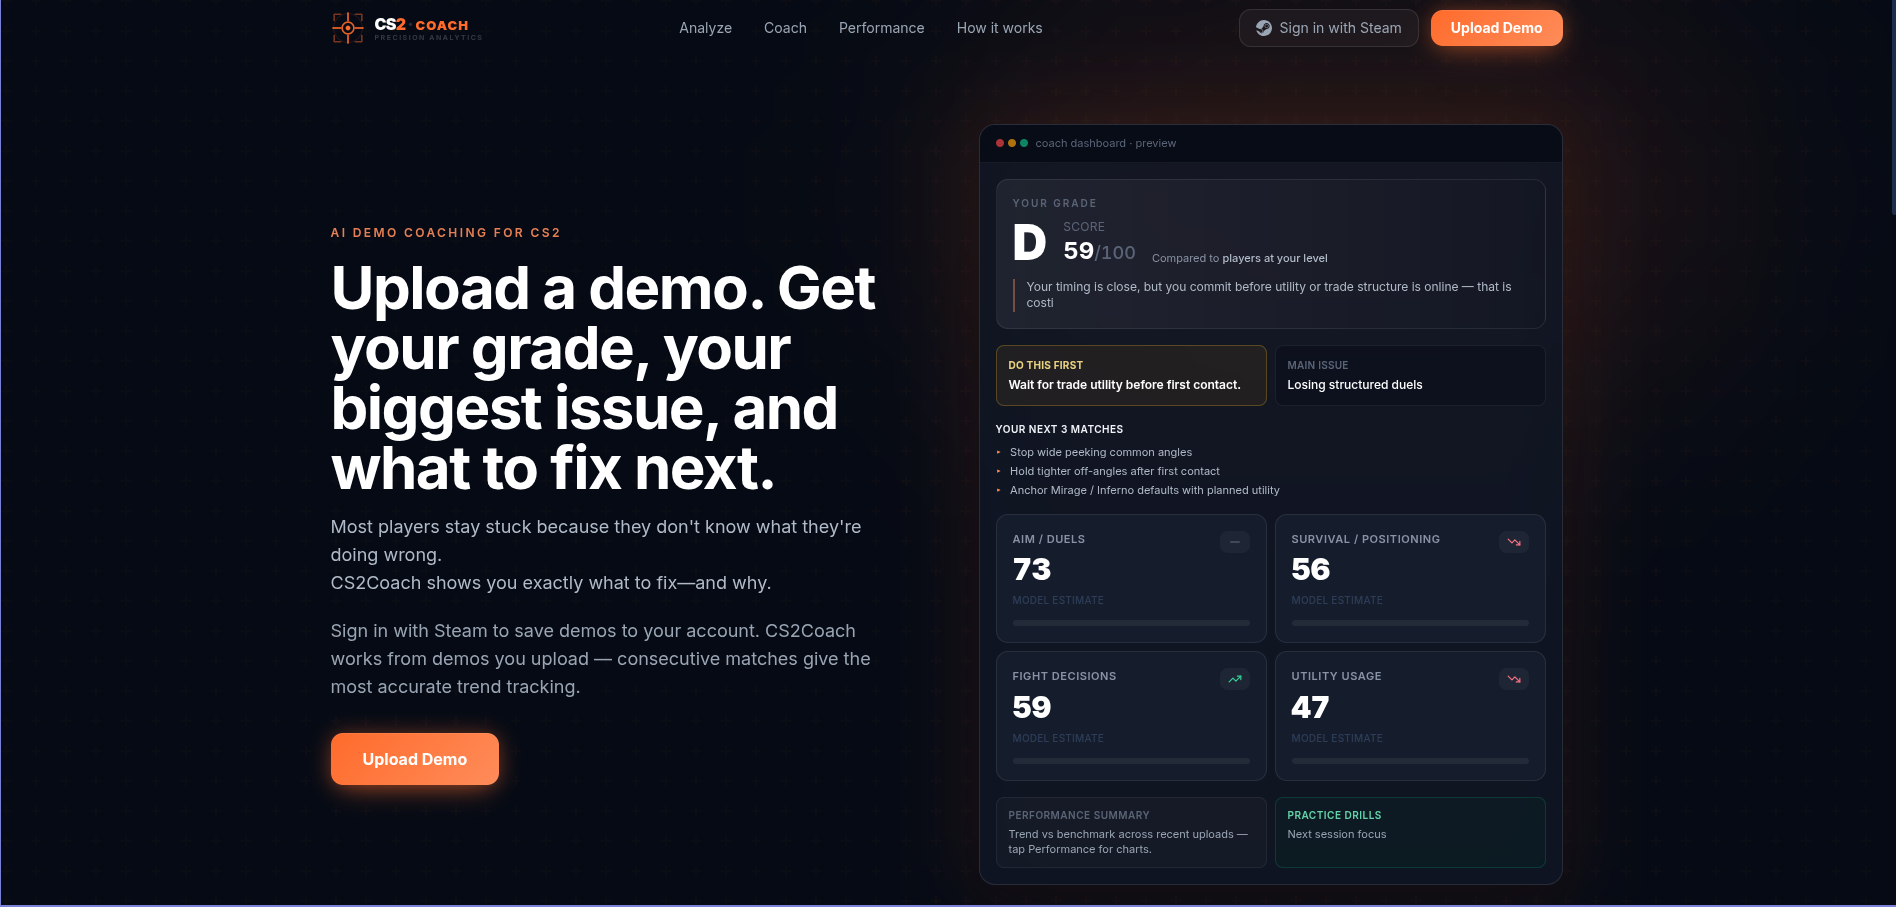The image size is (1896, 907).
Task: Click the Survival / Positioning progress bar
Action: 1410,623
